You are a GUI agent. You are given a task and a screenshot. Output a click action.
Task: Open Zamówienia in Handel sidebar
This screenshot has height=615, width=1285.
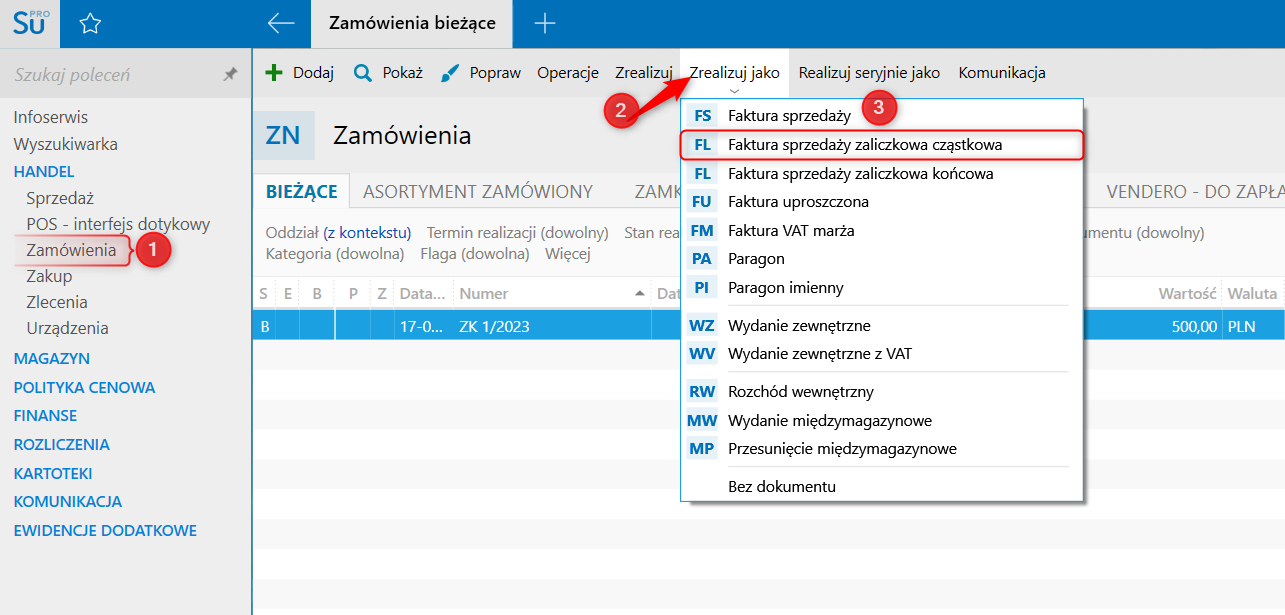(71, 250)
